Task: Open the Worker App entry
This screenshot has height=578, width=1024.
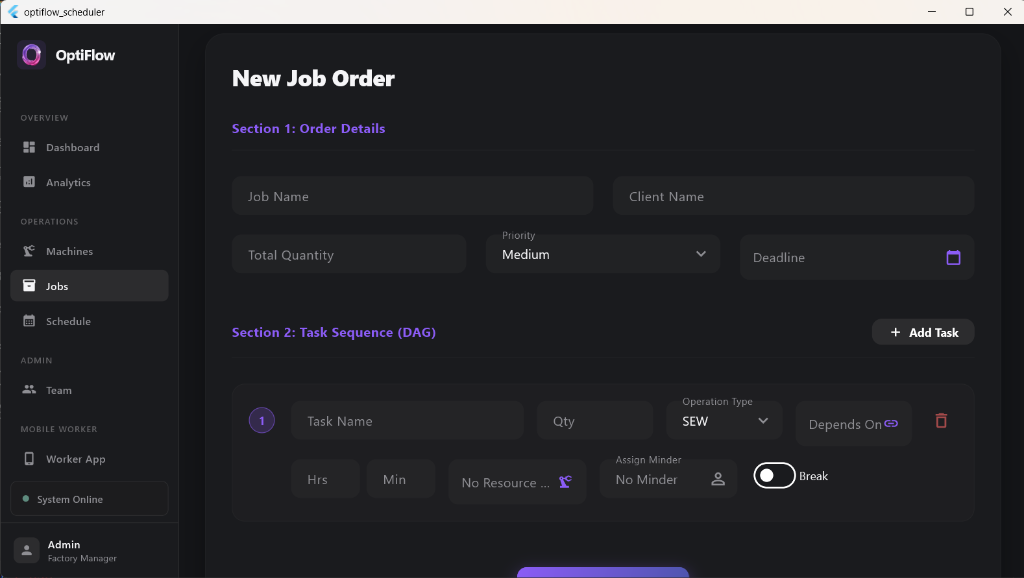Action: click(89, 459)
